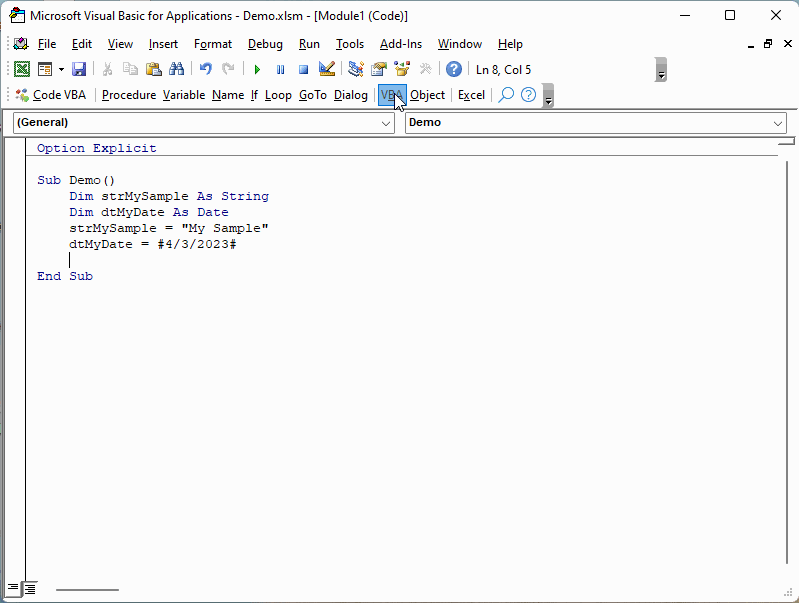Open the Loop menu
799x603 pixels.
coord(278,95)
